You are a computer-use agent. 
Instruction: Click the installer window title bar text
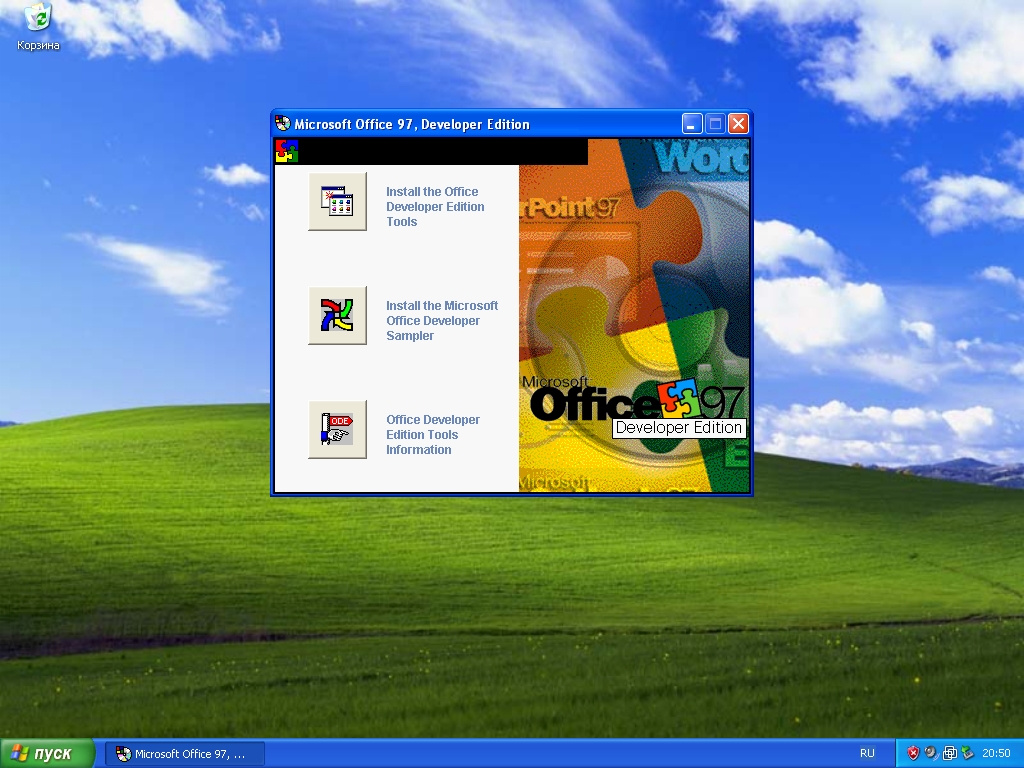click(410, 123)
